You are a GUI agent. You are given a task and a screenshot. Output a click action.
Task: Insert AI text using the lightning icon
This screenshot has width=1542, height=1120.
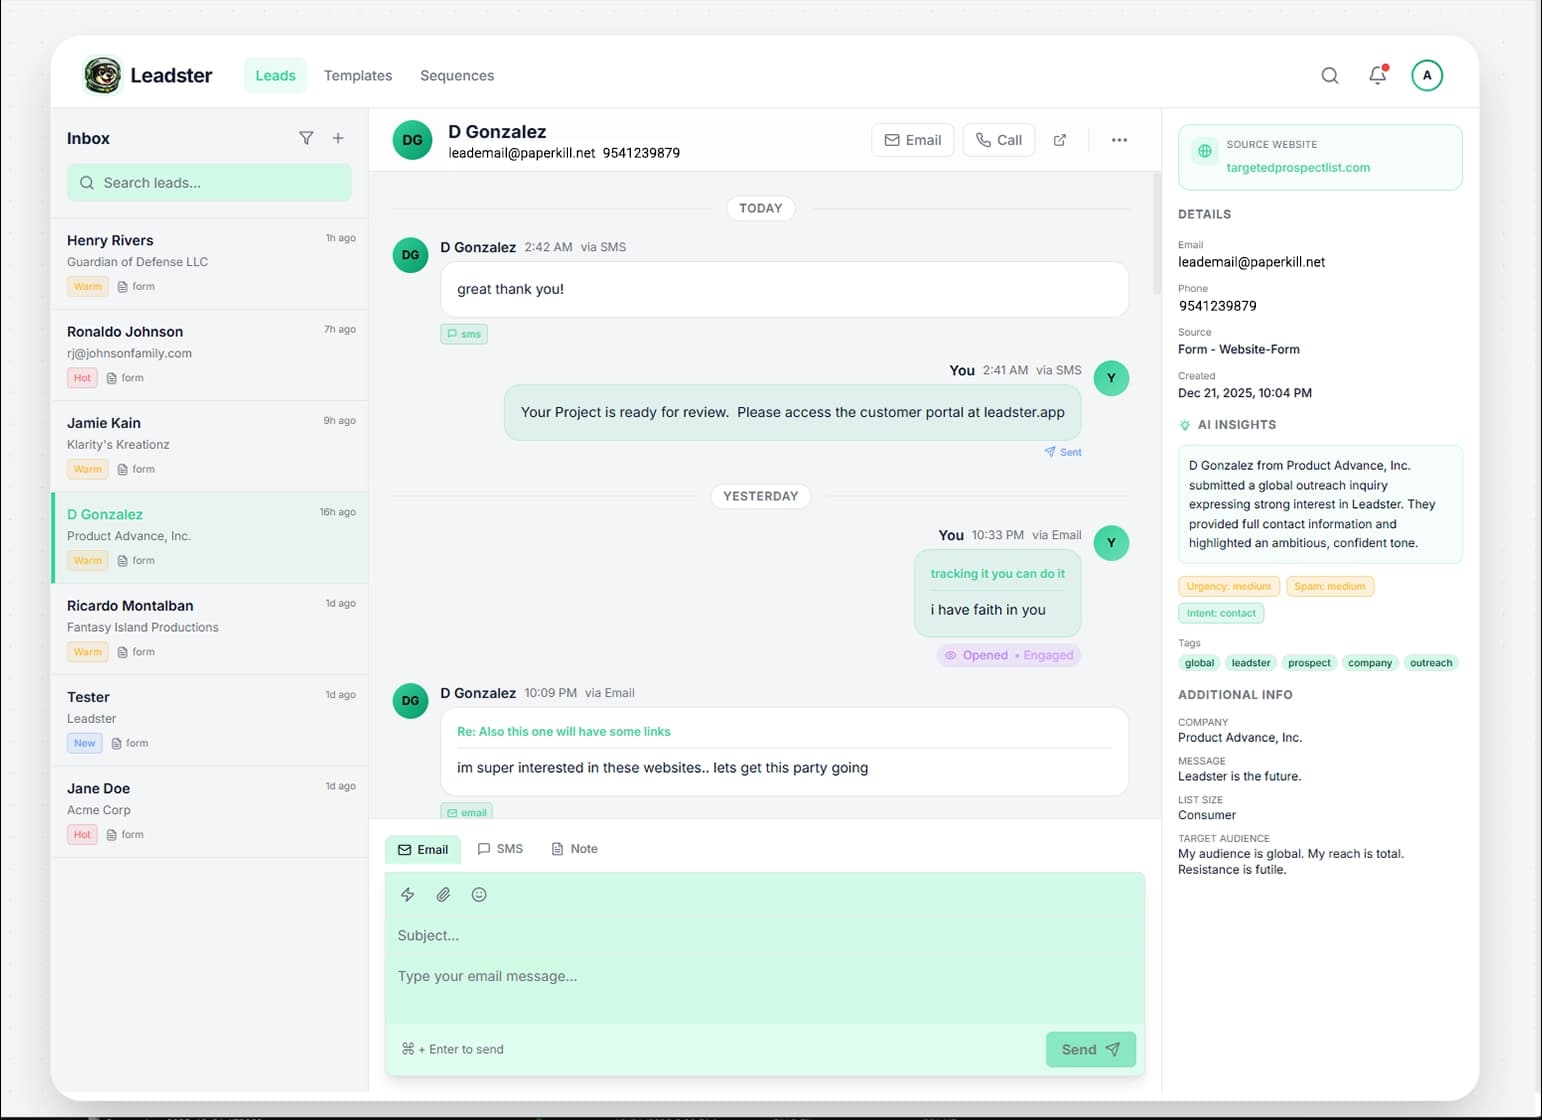pyautogui.click(x=407, y=894)
